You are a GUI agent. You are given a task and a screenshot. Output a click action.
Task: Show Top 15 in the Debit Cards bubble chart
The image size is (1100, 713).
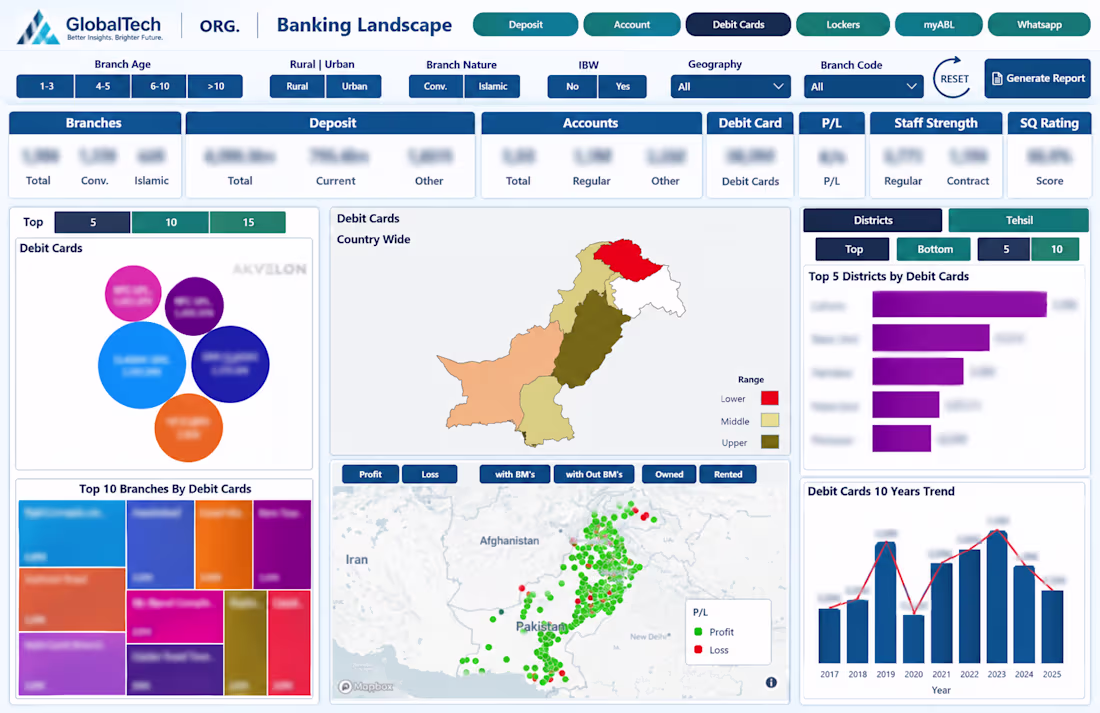tap(248, 222)
